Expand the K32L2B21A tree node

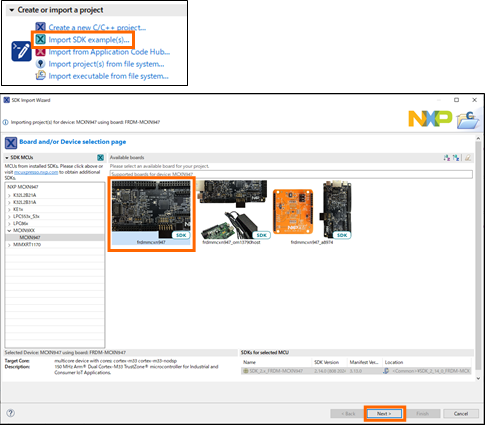[x=9, y=195]
